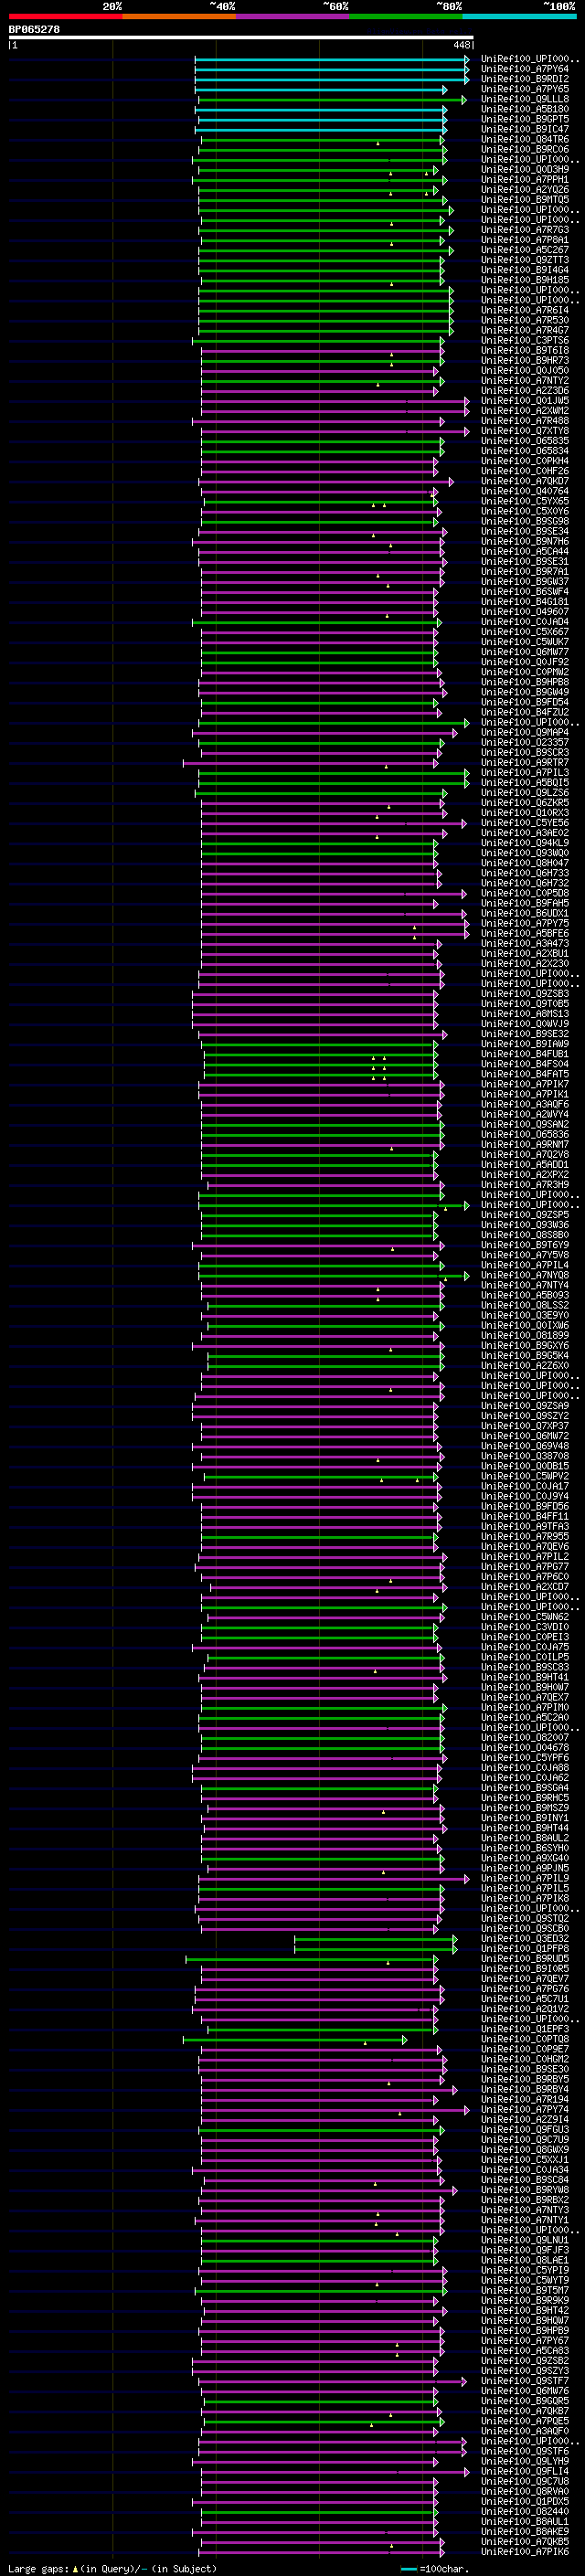Viewport: 585px width, 2576px height.
Task: Select the UniRef100_A7QEV7 label
Action: [x=525, y=1979]
